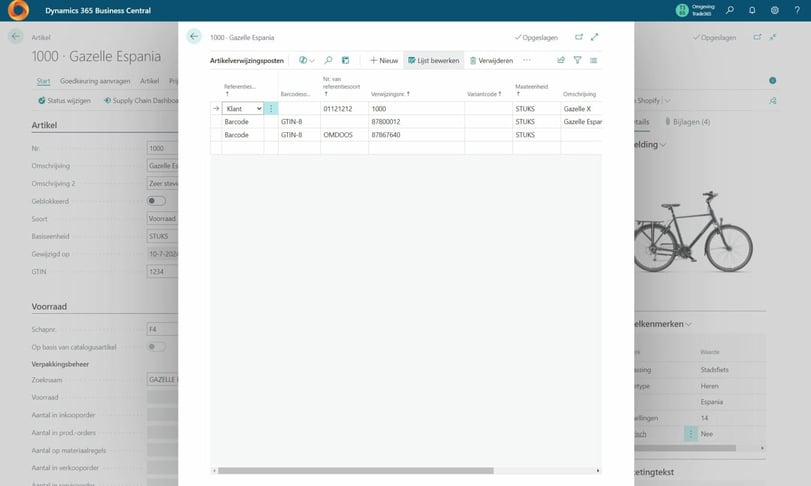
Task: Show more actions with the ellipsis
Action: [x=527, y=60]
